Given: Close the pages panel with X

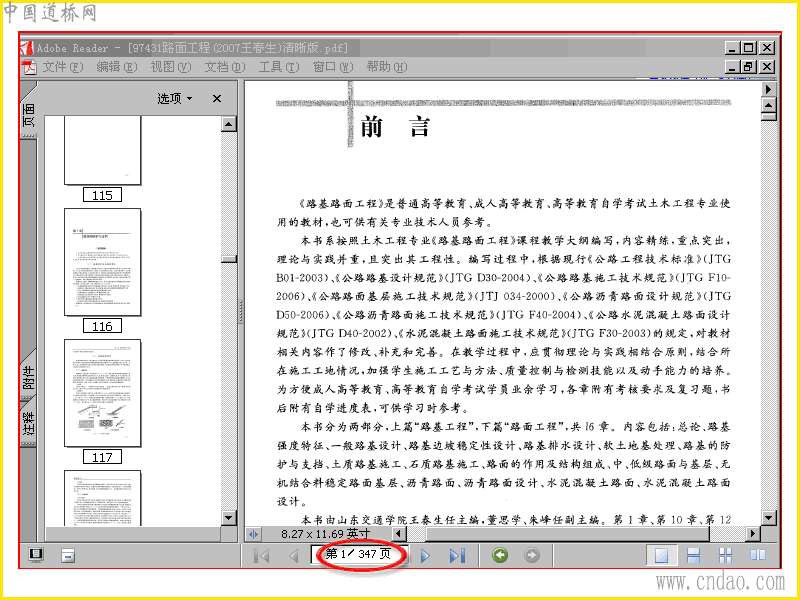Looking at the screenshot, I should point(217,98).
